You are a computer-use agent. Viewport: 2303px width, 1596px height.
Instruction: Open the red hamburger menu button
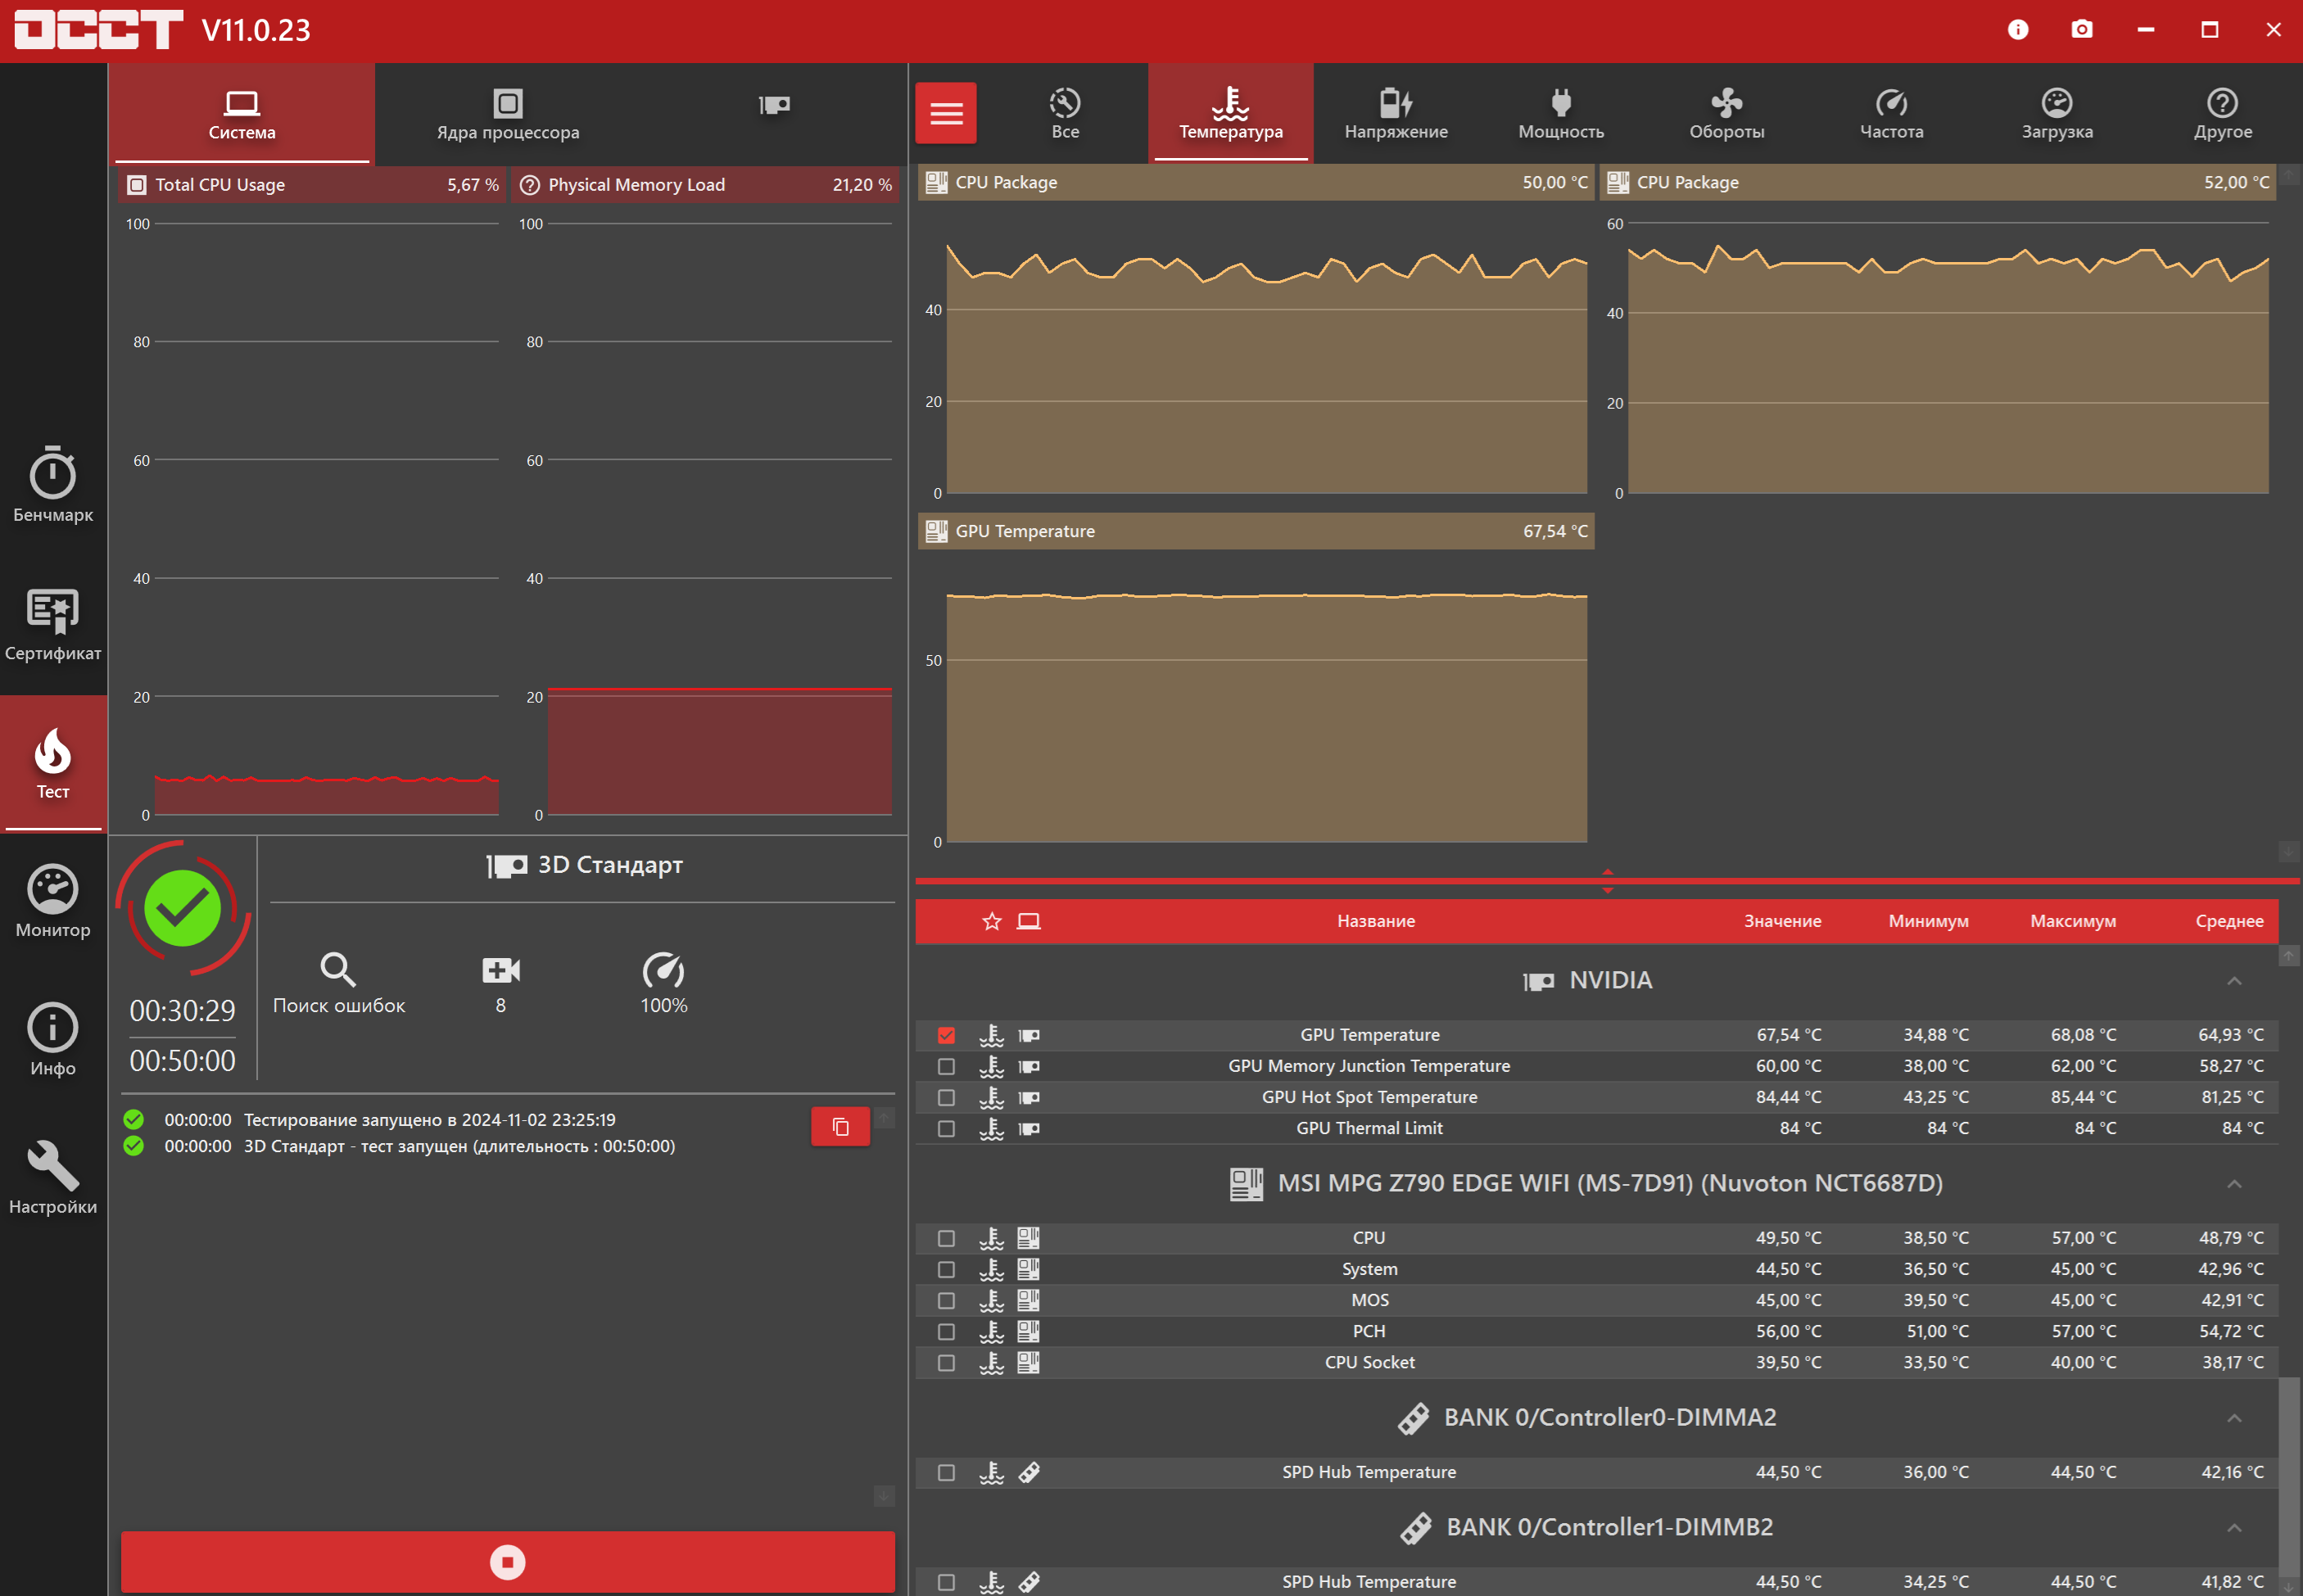[945, 113]
